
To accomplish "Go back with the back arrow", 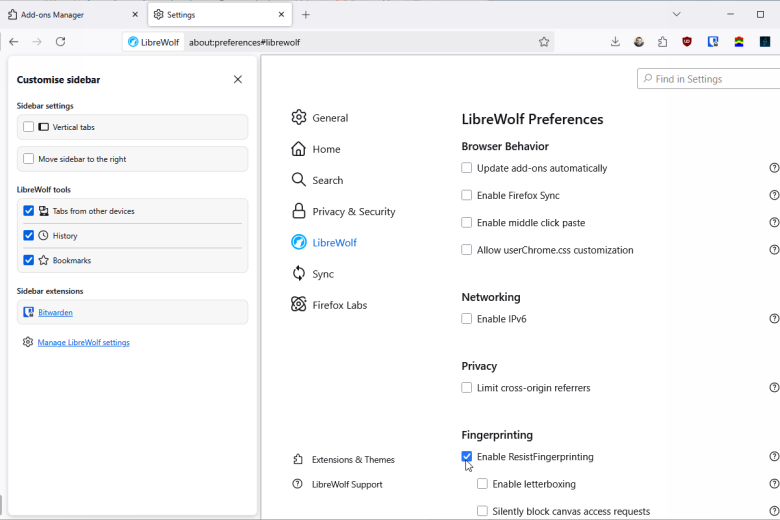I will coord(14,42).
